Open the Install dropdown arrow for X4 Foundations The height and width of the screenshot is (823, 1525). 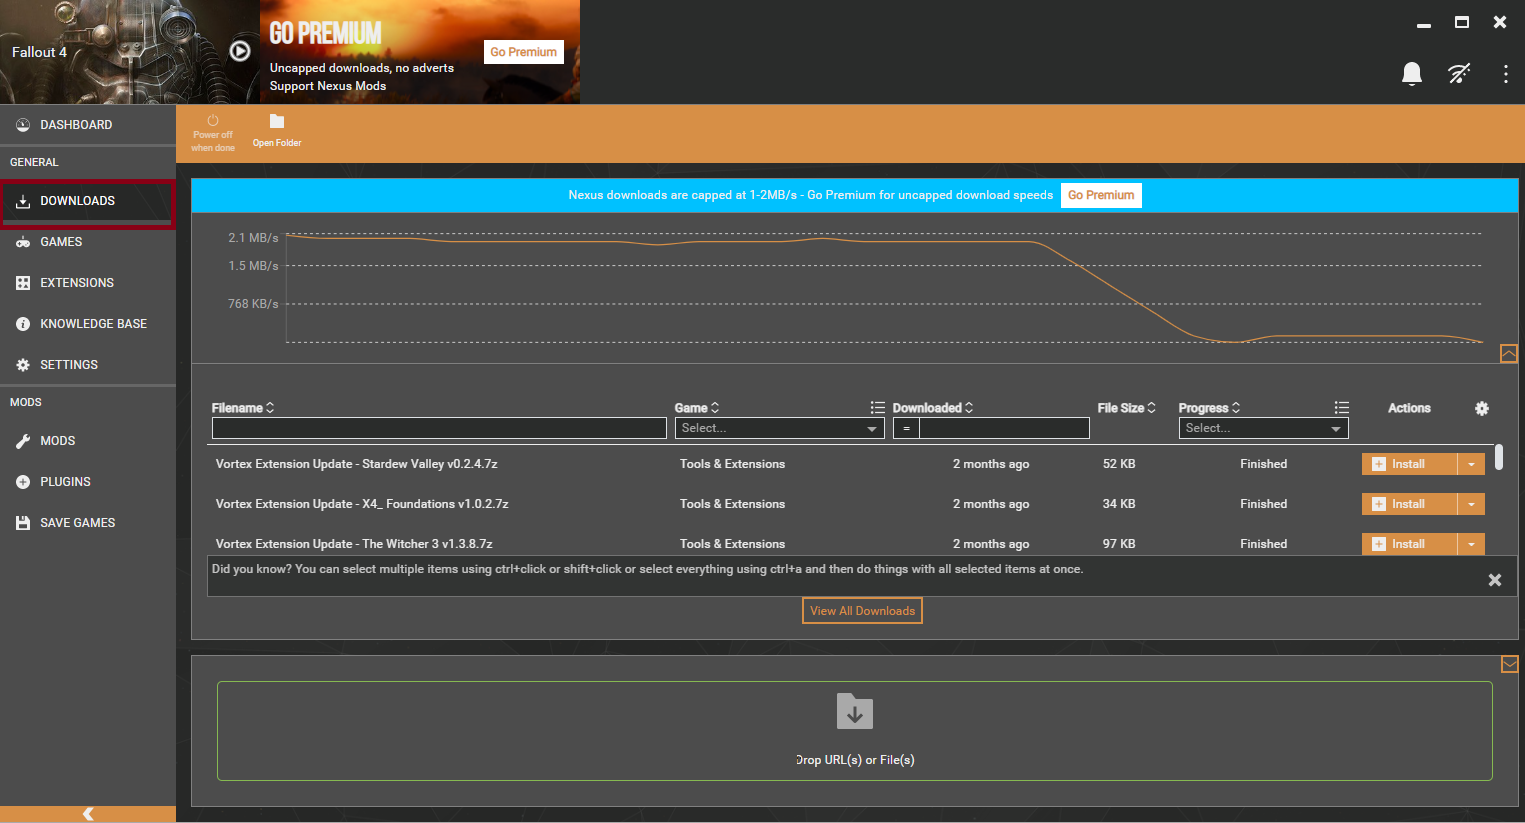pyautogui.click(x=1471, y=504)
